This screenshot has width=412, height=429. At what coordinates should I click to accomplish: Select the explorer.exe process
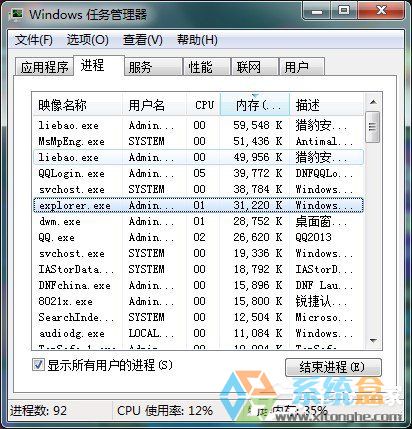pyautogui.click(x=198, y=205)
